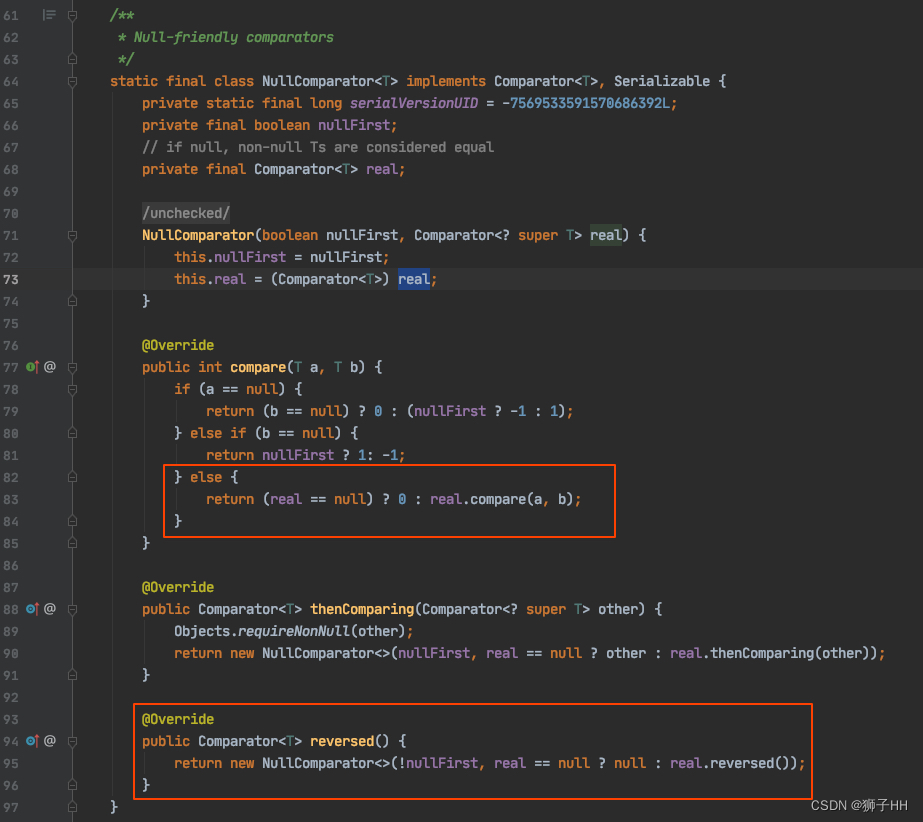923x822 pixels.
Task: Click the override gutter icon next to thenComparing
Action: pos(36,609)
